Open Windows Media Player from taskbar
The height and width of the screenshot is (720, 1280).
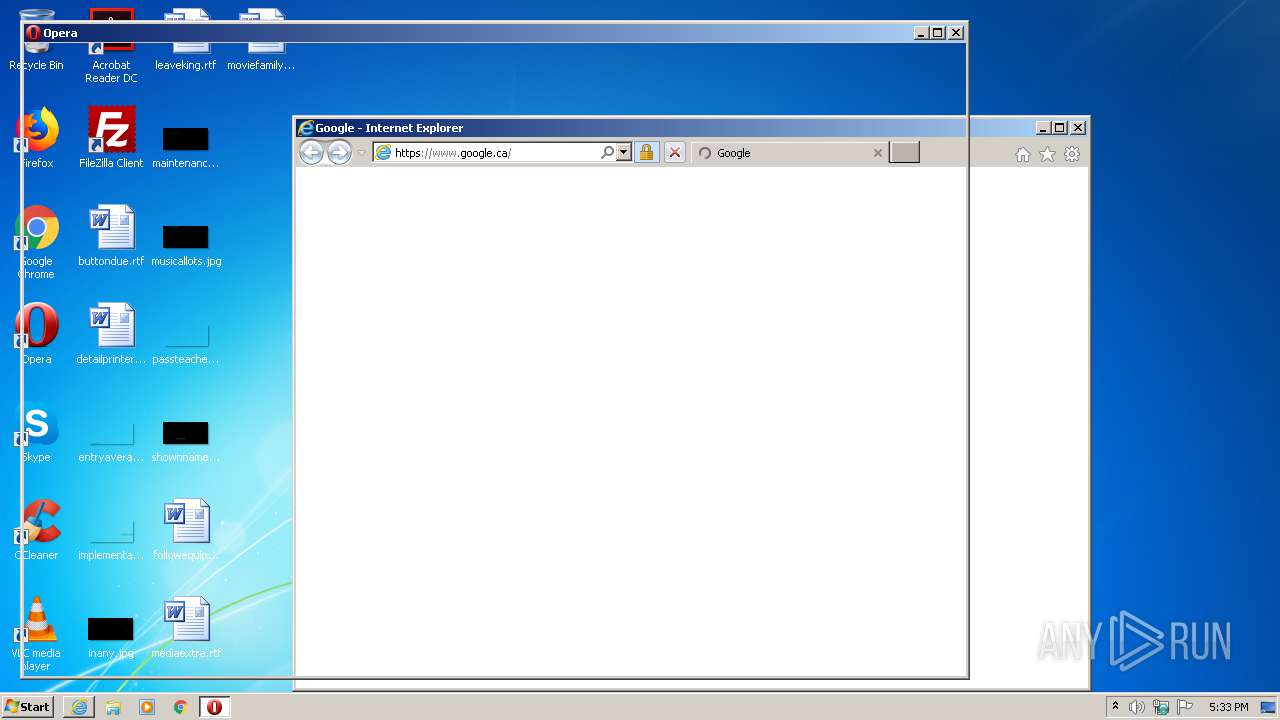click(x=147, y=707)
